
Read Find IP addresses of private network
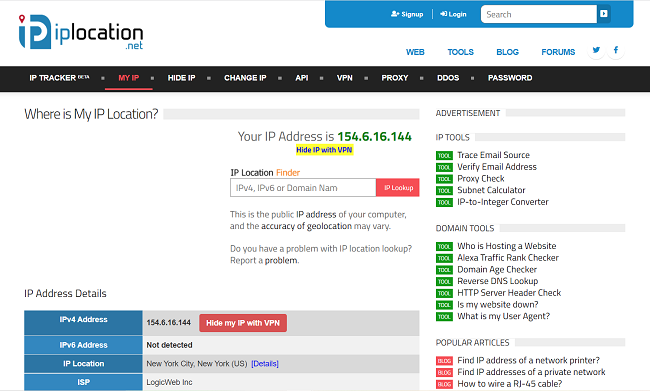531,372
